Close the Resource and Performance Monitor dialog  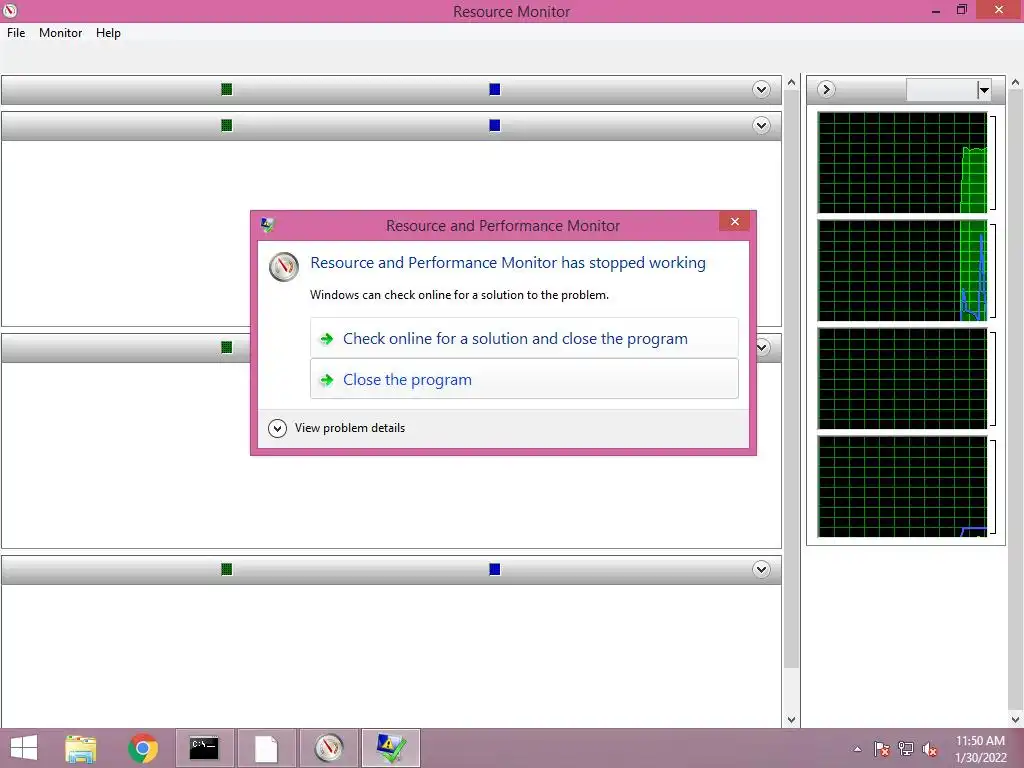click(734, 221)
